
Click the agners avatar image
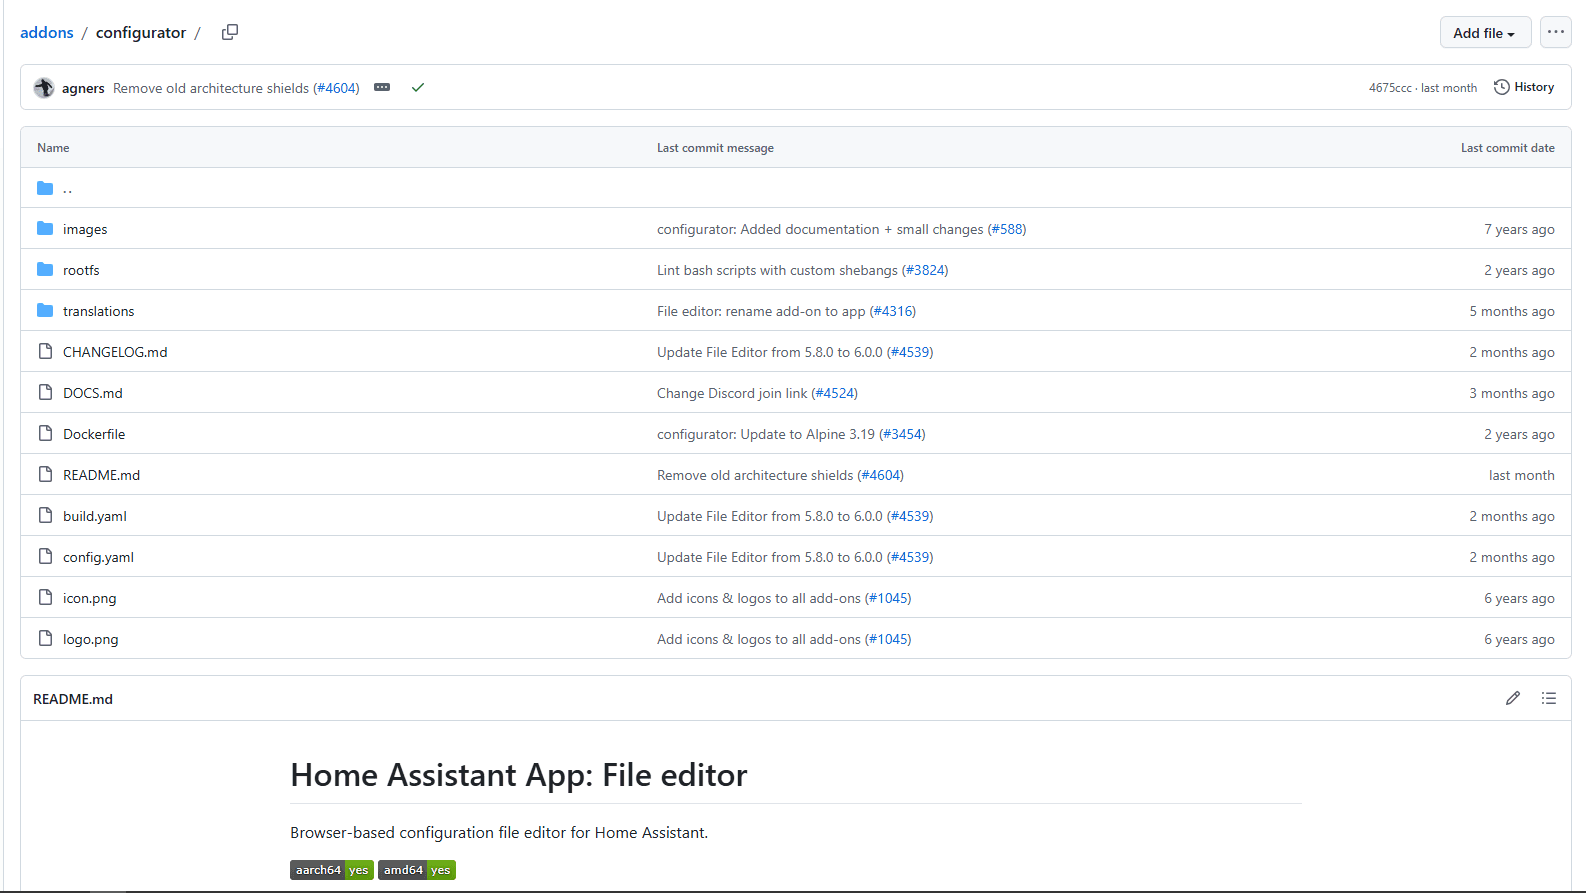(44, 88)
